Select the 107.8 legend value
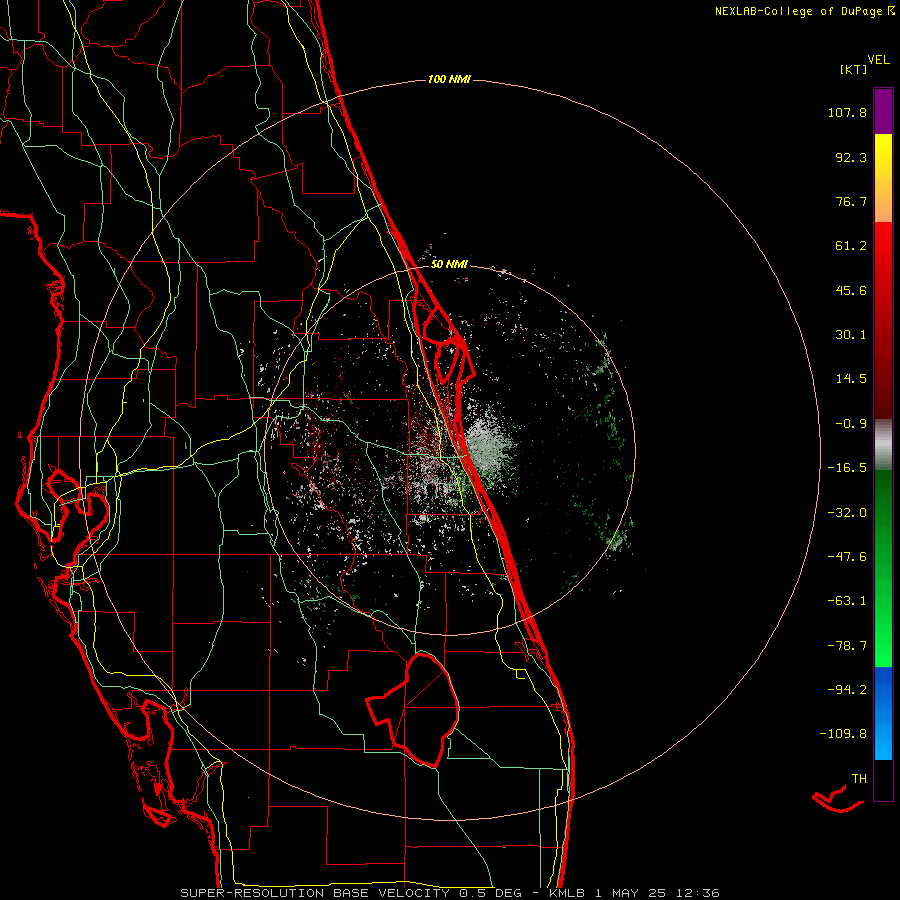This screenshot has width=900, height=900. coord(847,112)
